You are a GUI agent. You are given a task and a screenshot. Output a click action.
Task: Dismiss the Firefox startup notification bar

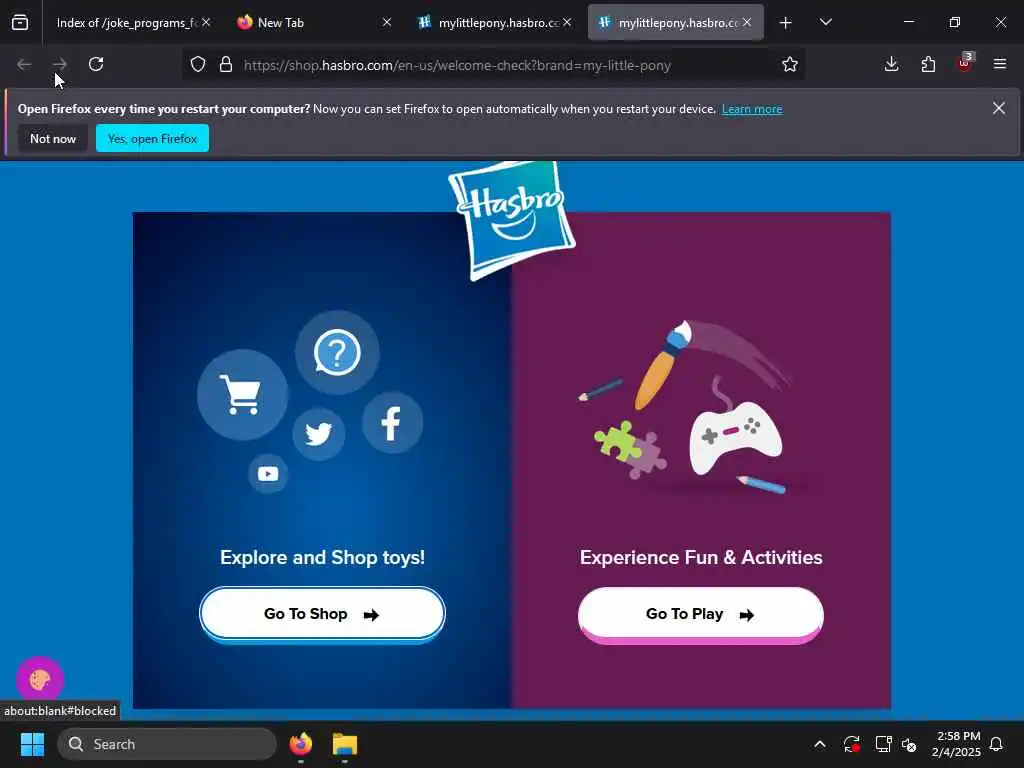point(999,108)
